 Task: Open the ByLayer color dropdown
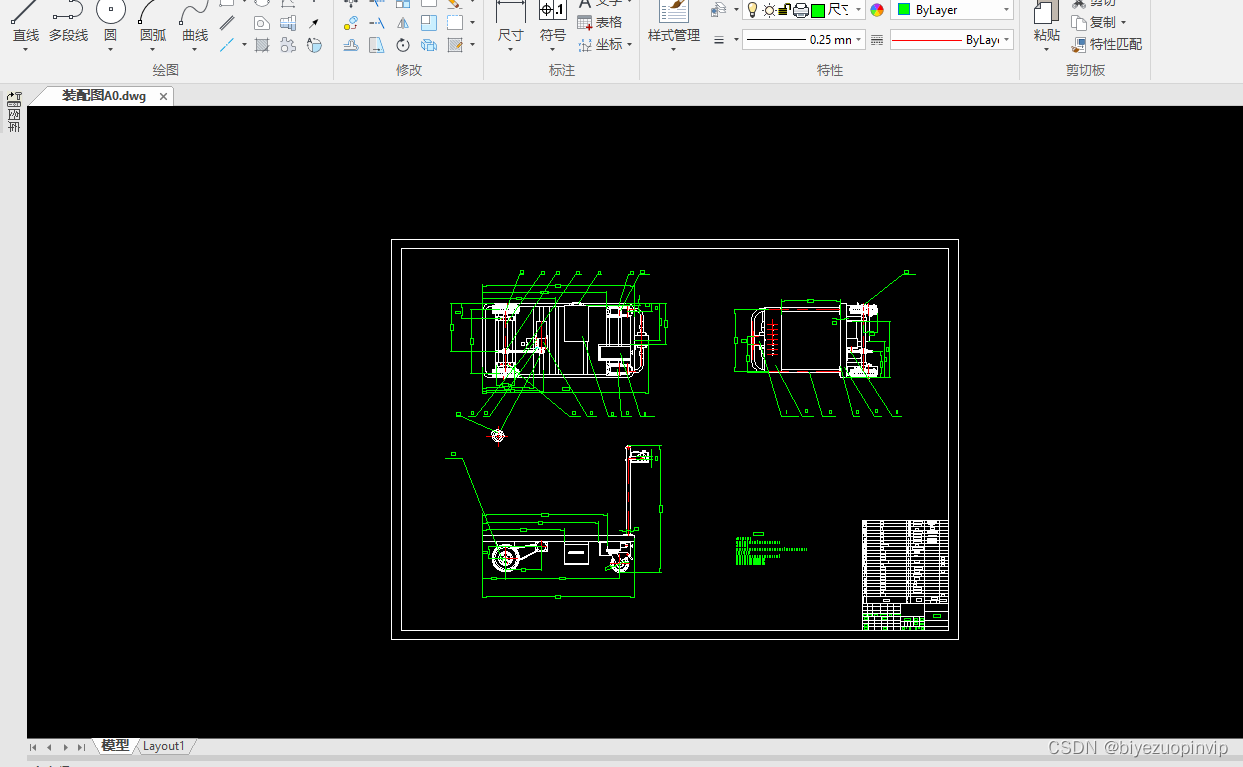tap(952, 9)
